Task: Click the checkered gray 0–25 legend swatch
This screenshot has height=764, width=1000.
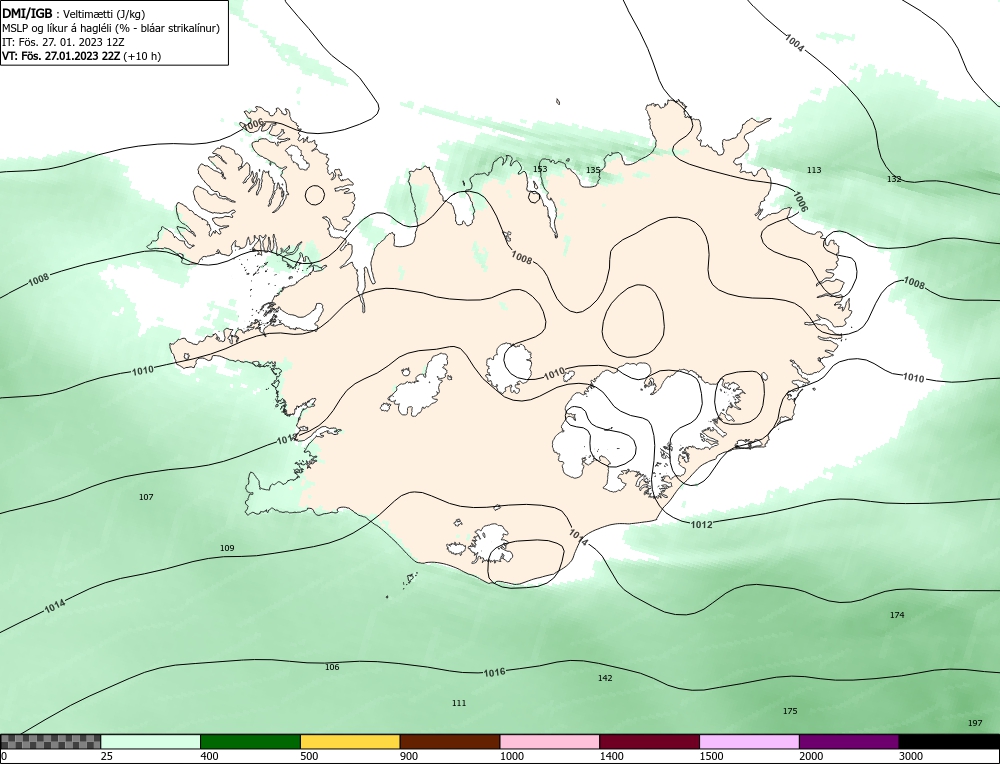Action: 50,741
